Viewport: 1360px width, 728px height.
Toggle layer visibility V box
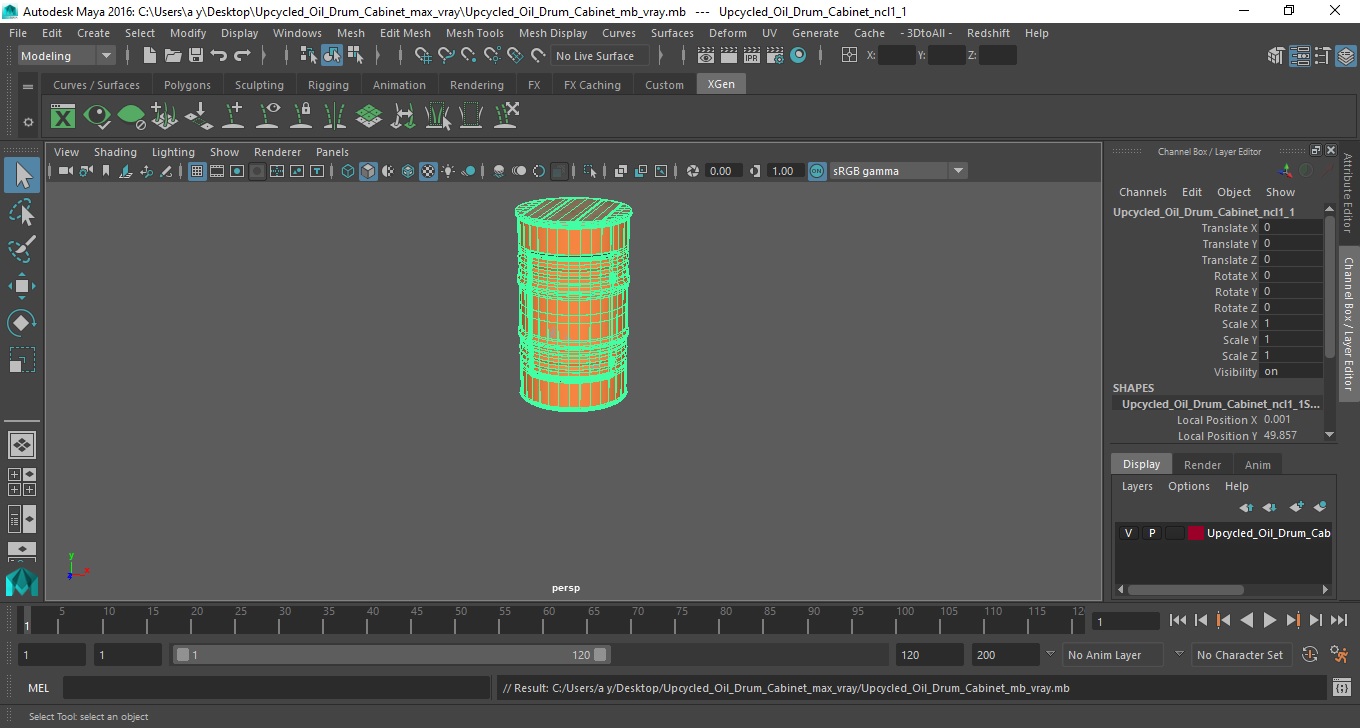click(1128, 533)
